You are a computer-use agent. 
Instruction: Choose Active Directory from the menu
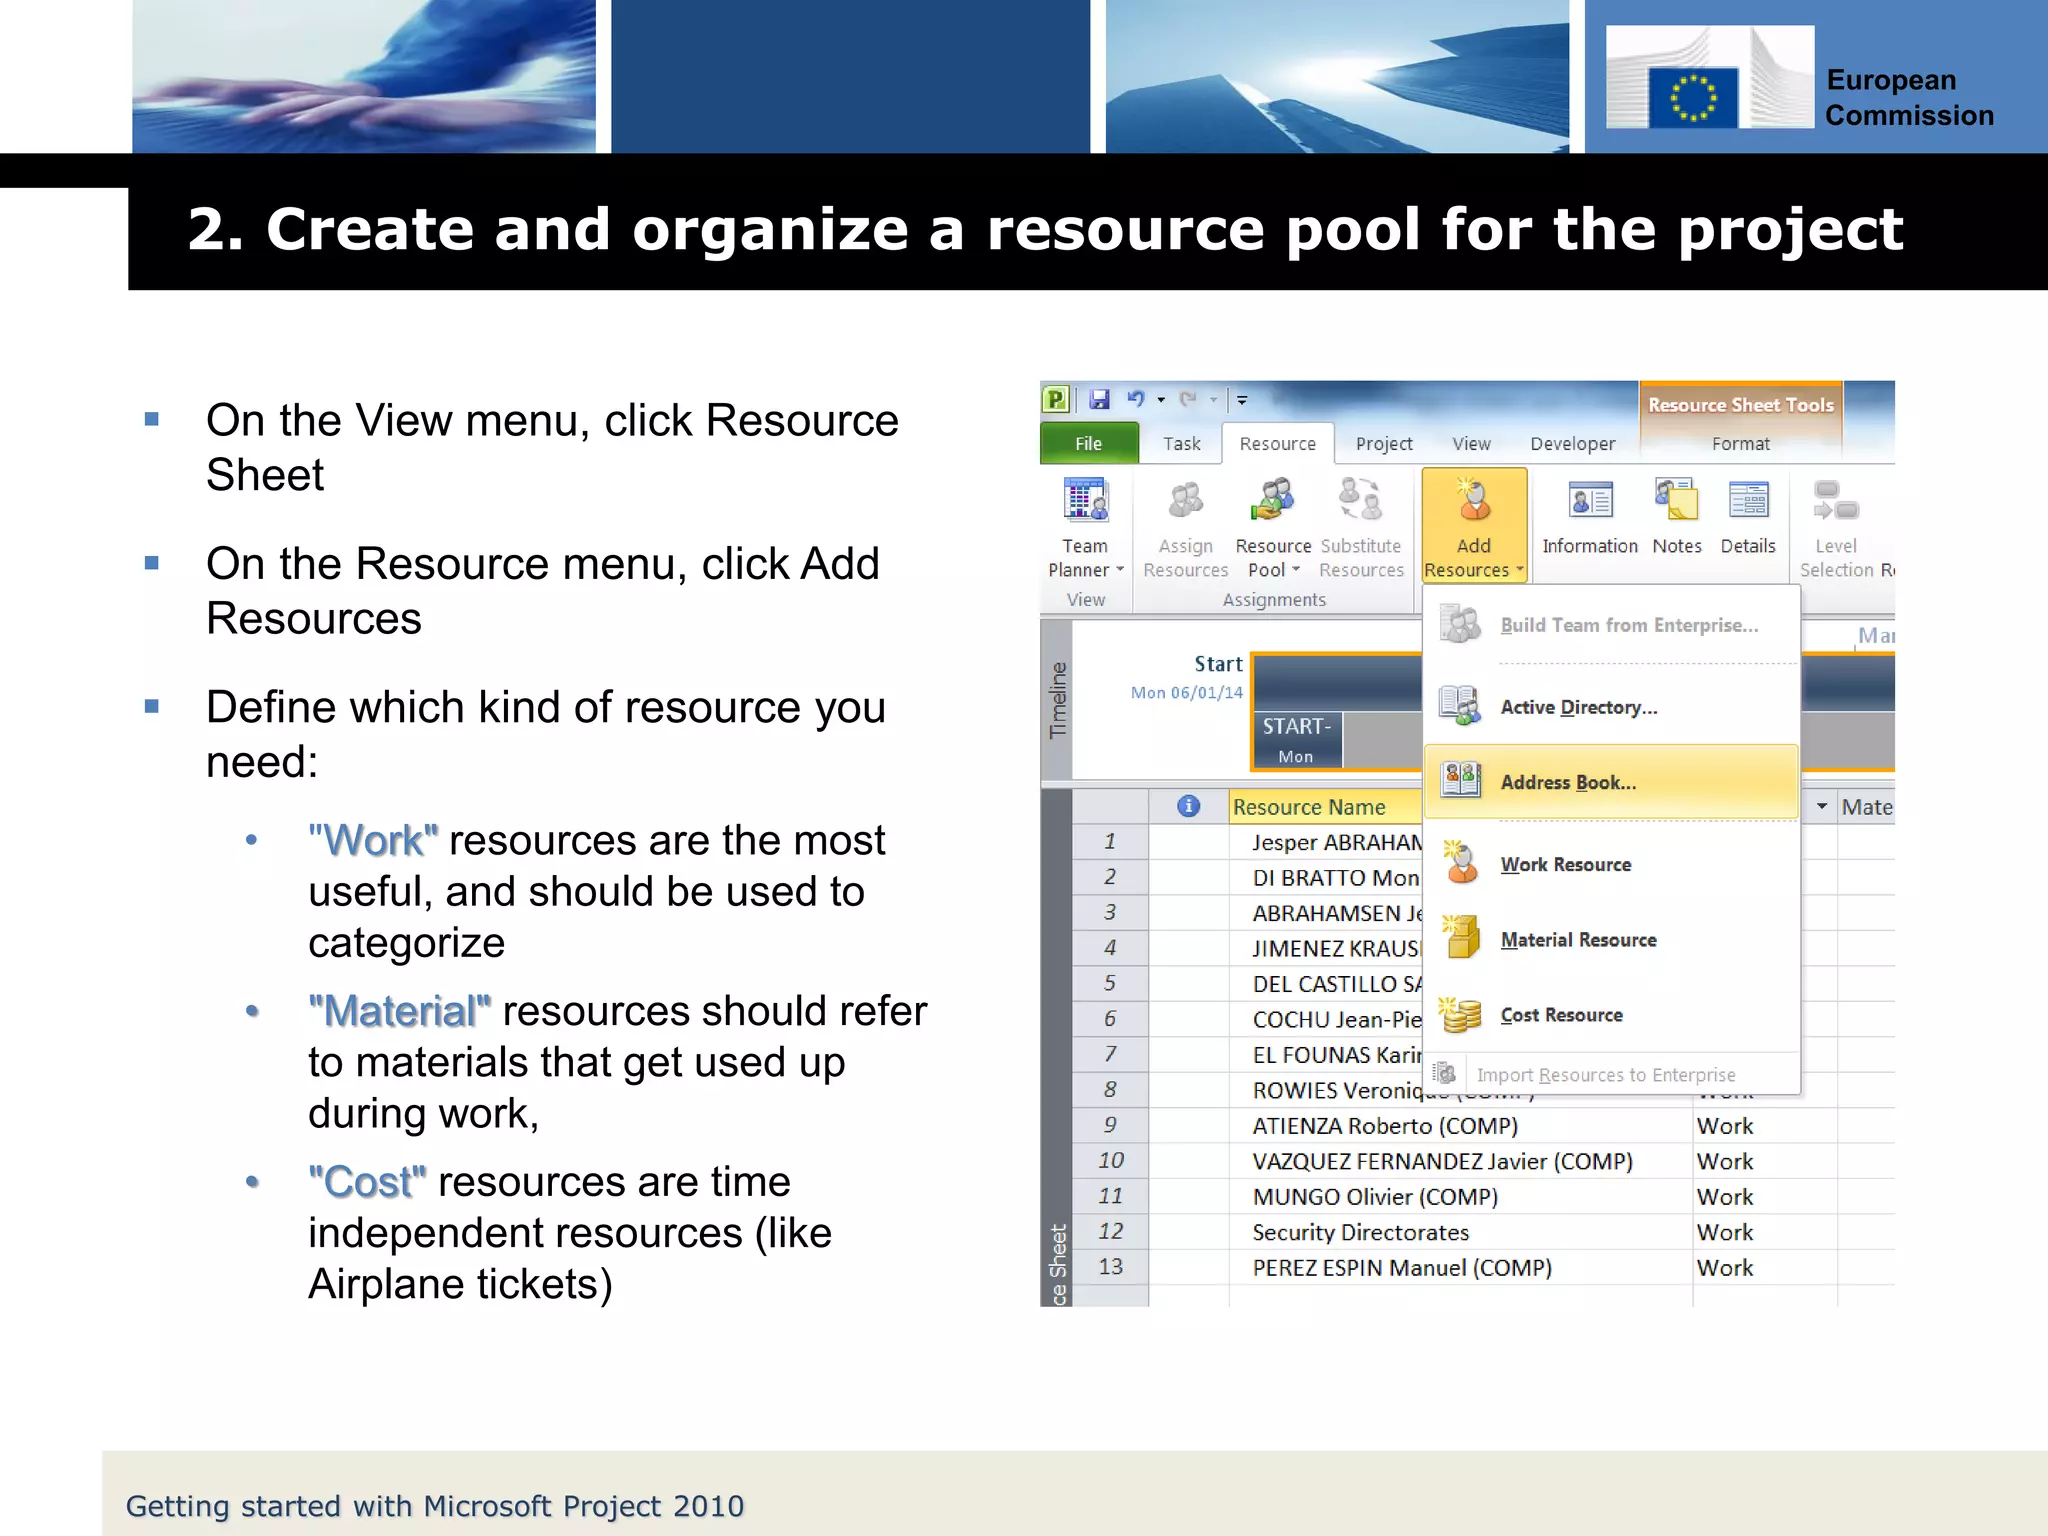coord(1611,707)
